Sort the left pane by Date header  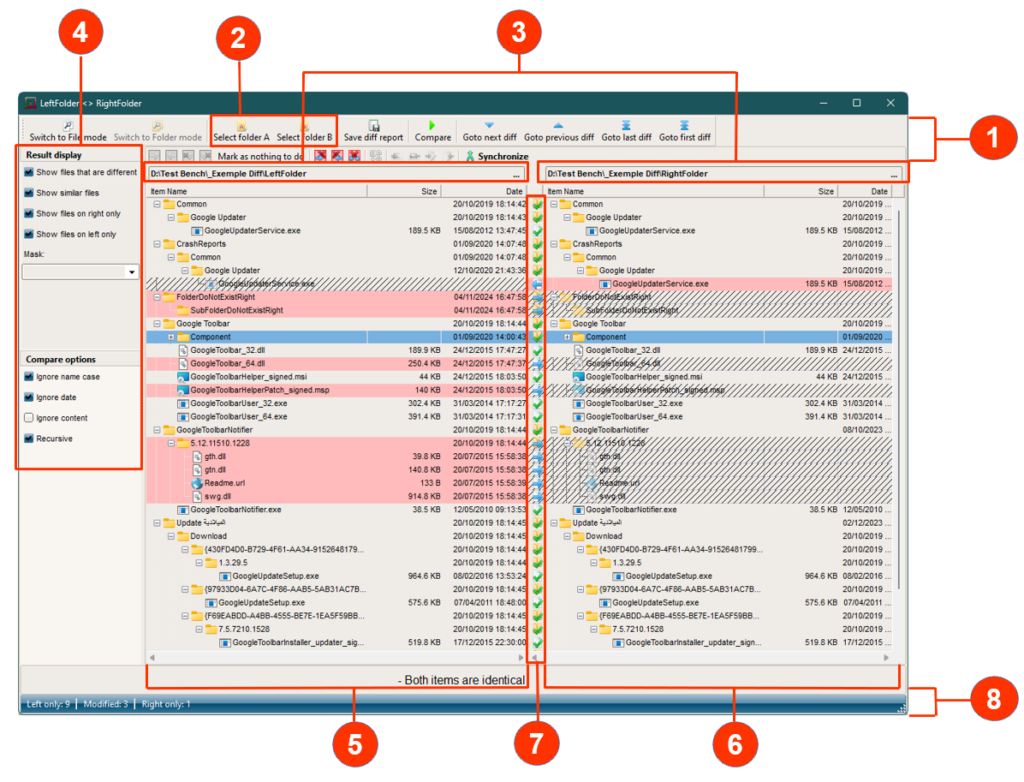[x=484, y=191]
